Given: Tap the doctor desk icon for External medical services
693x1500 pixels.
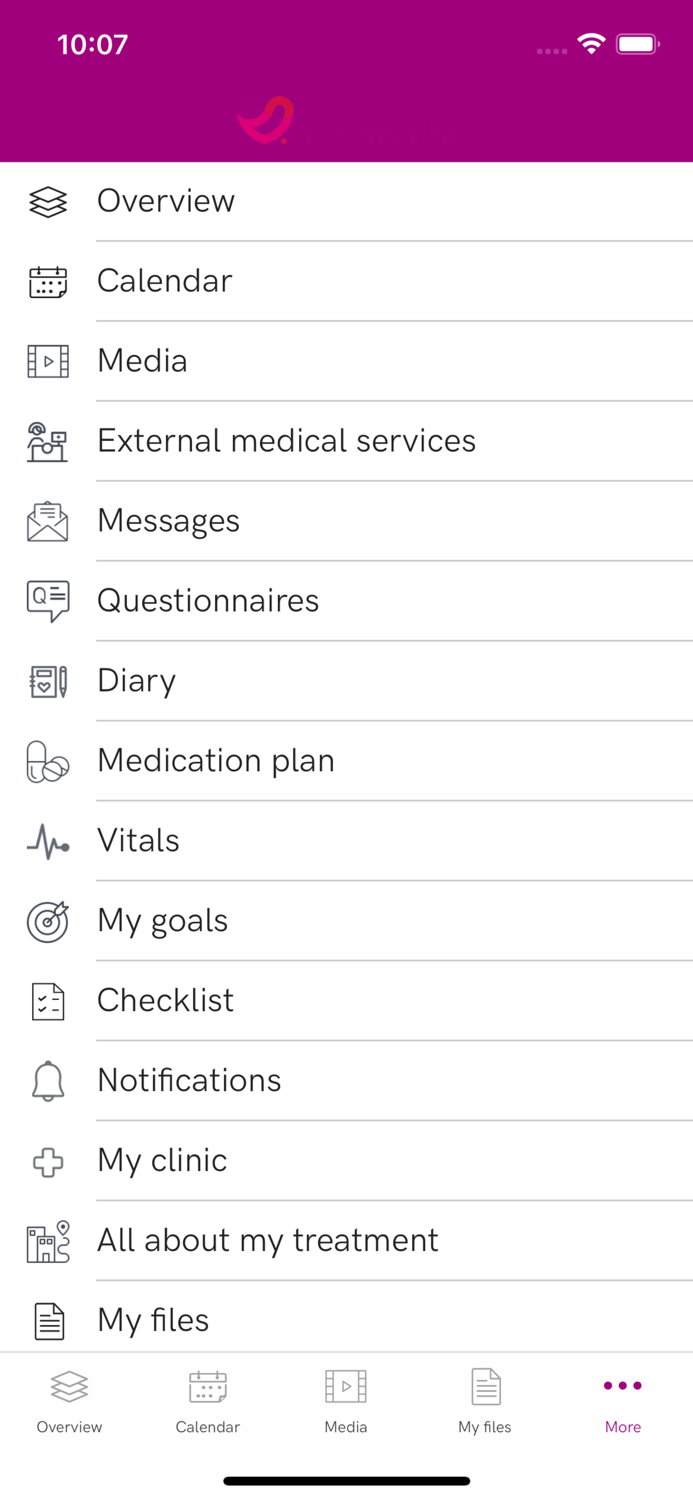Looking at the screenshot, I should pyautogui.click(x=48, y=442).
